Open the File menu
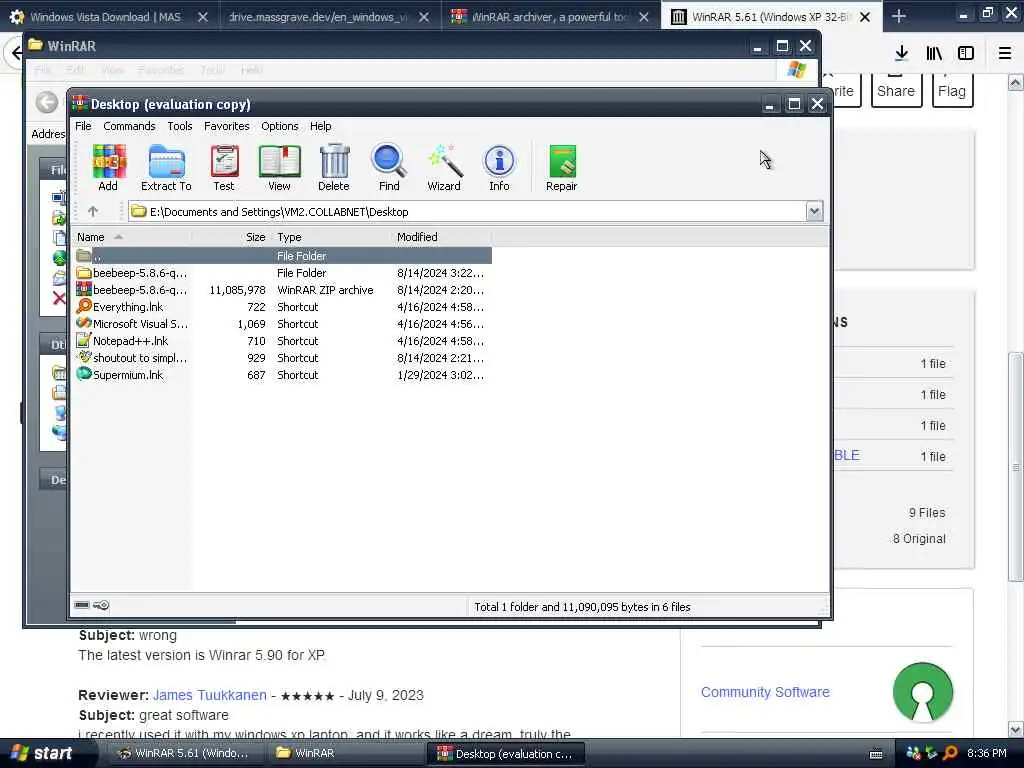Screen dimensions: 1024x768 click(83, 126)
